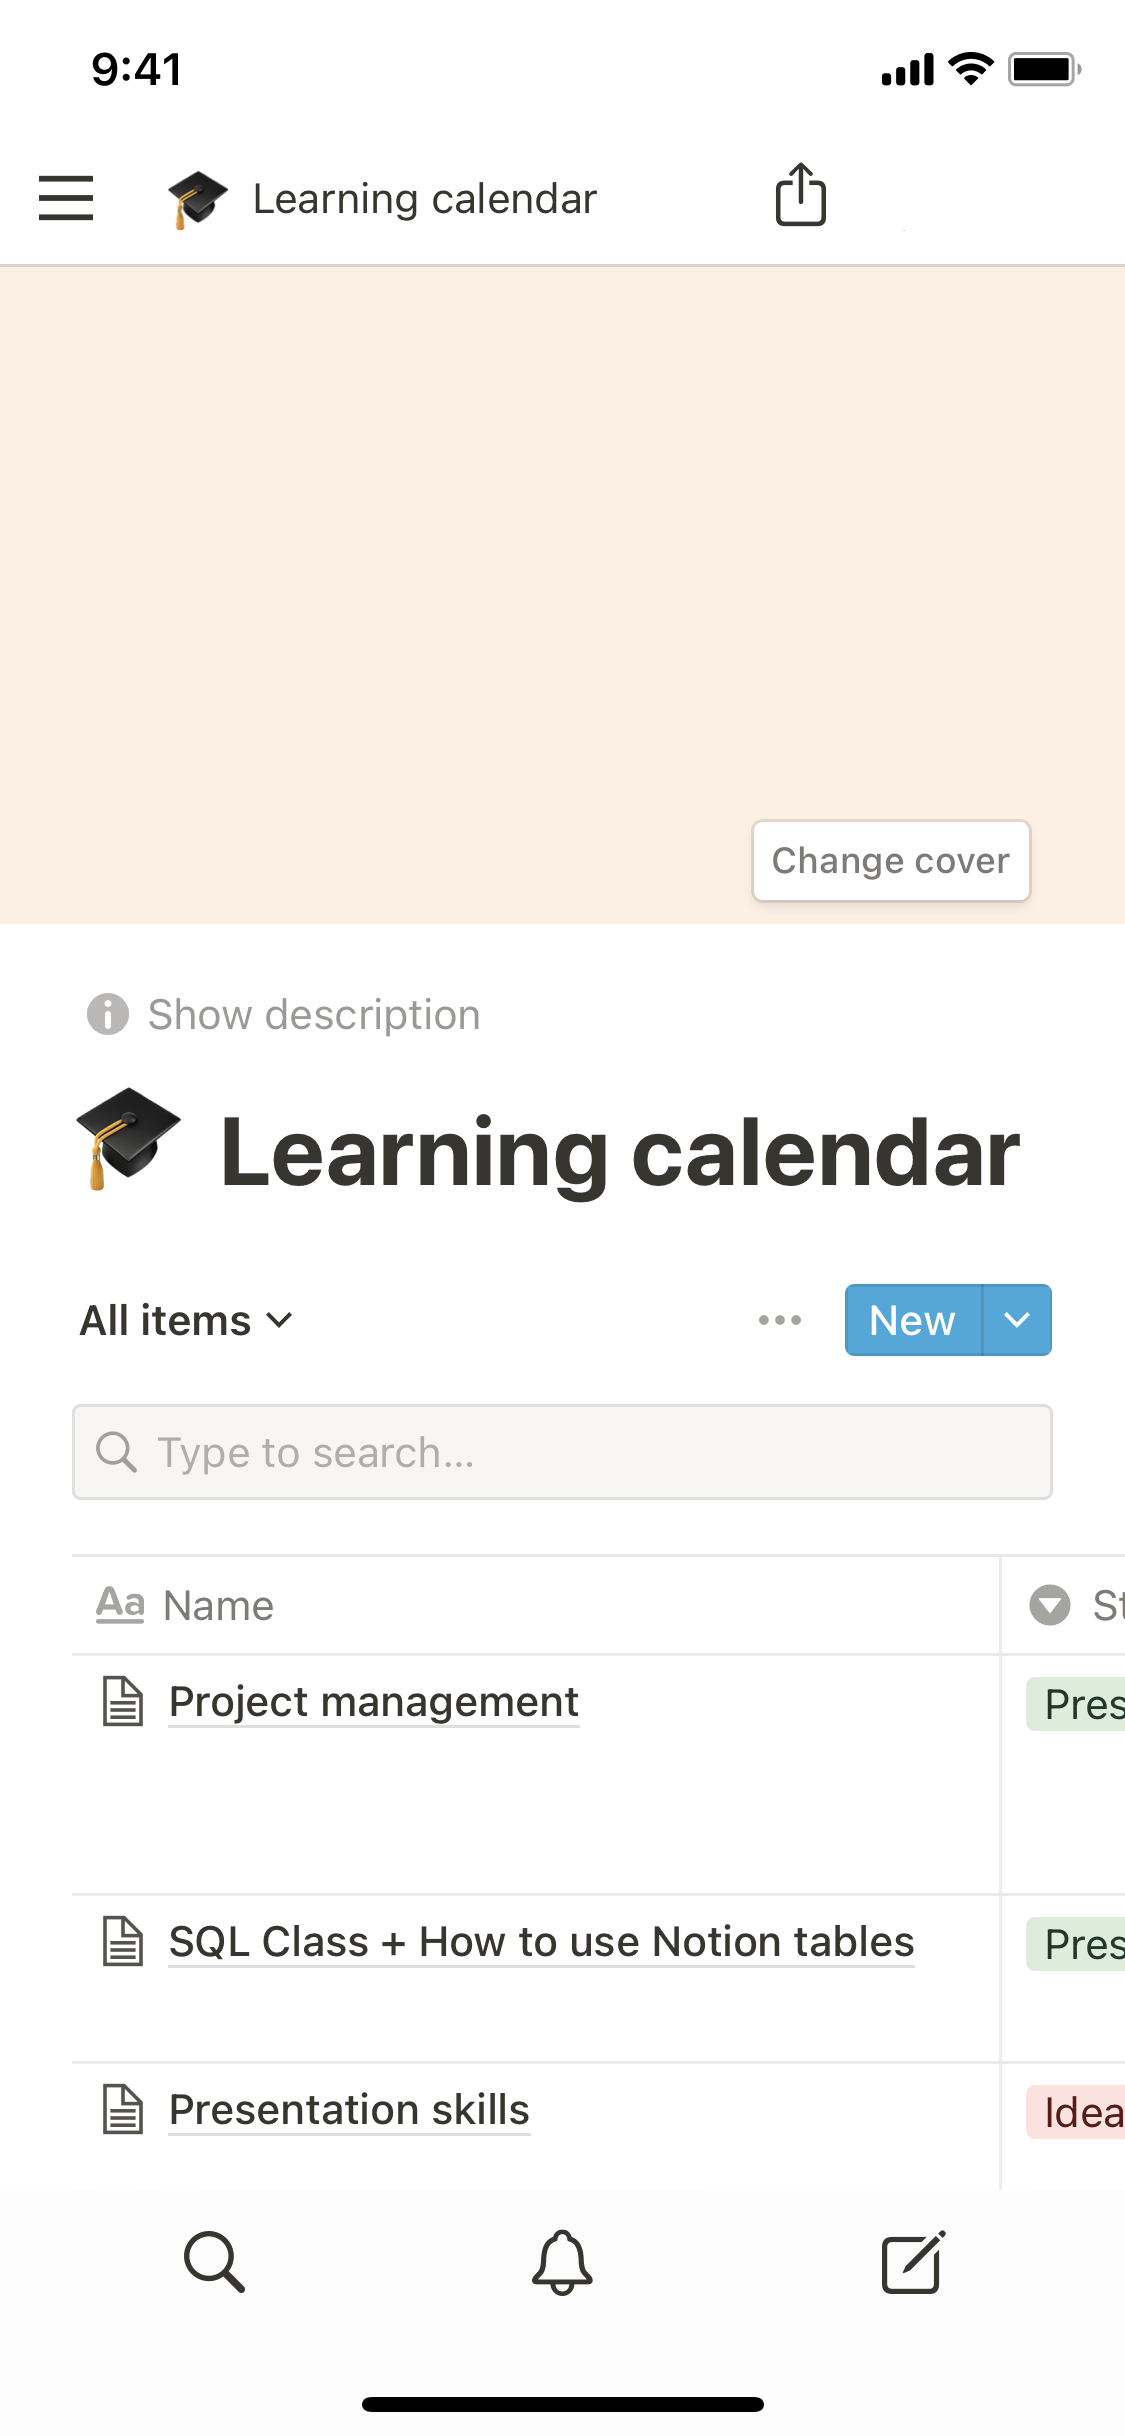Image resolution: width=1125 pixels, height=2436 pixels.
Task: Tap the share icon in header
Action: click(x=801, y=195)
